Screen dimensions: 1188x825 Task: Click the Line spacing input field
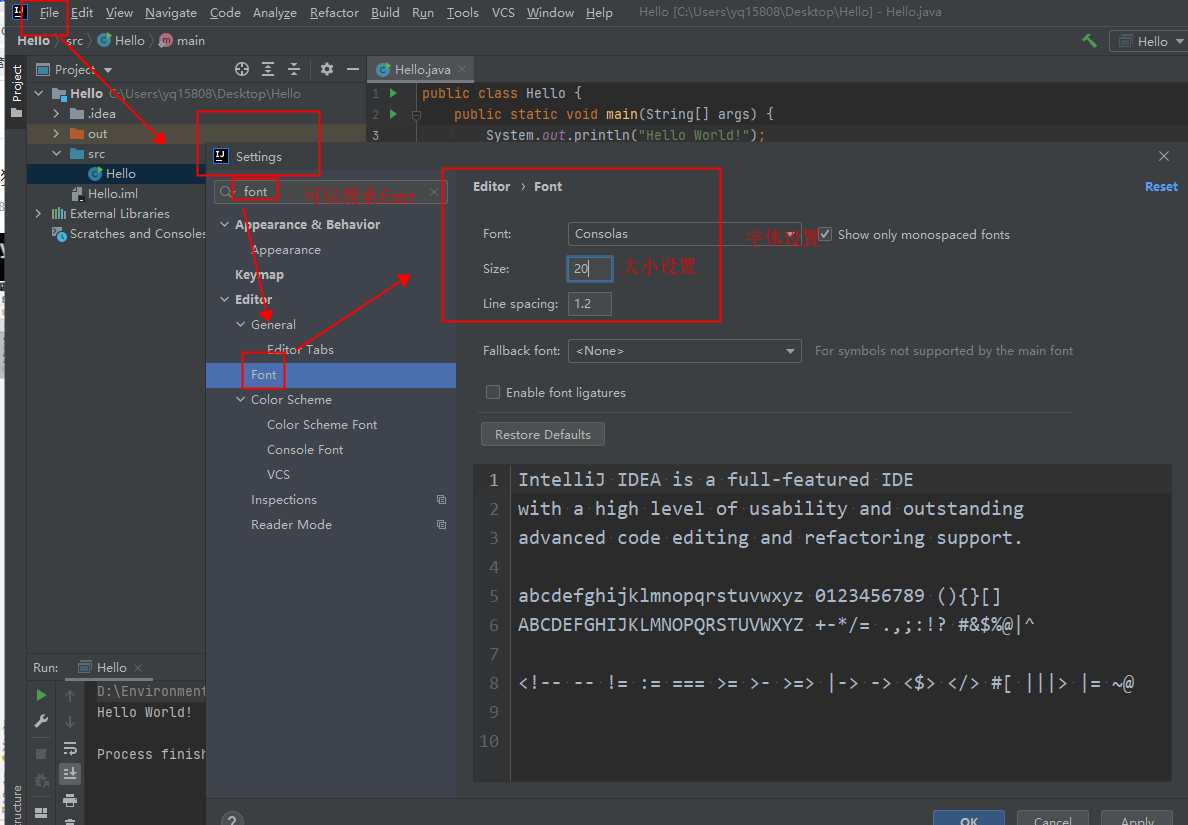pos(589,304)
